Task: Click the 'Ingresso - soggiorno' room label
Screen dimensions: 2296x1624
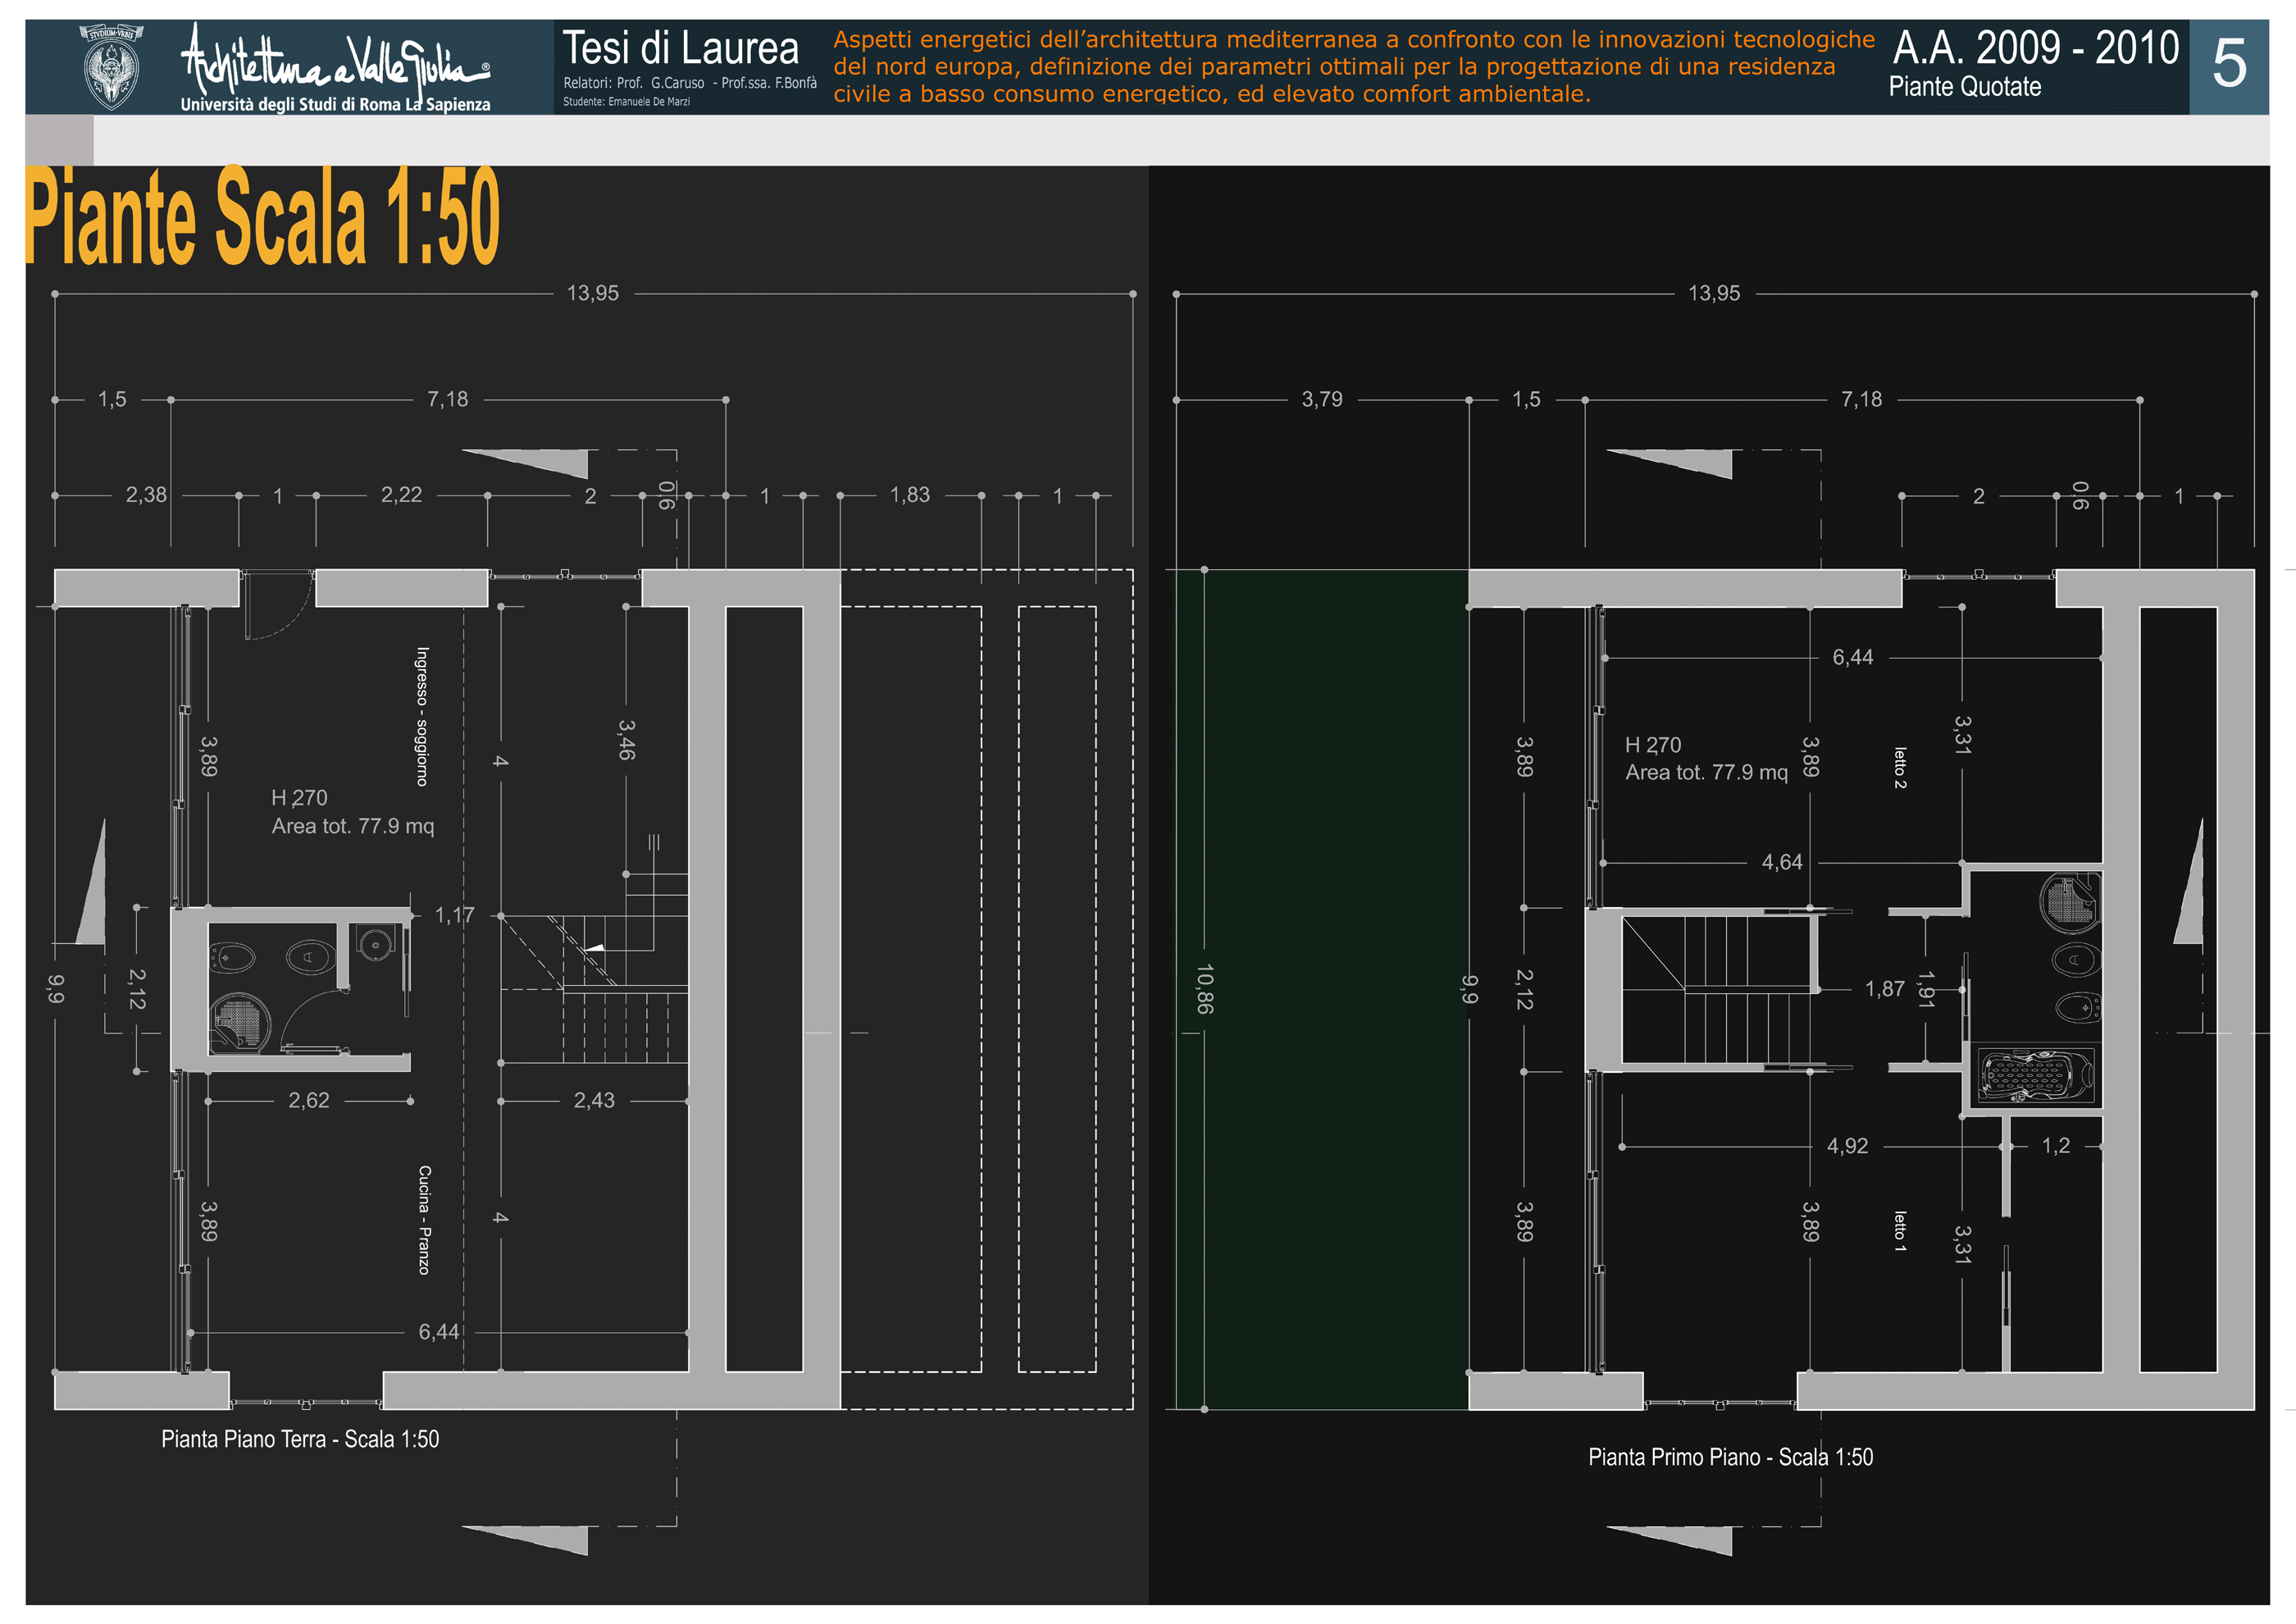Action: pyautogui.click(x=422, y=716)
